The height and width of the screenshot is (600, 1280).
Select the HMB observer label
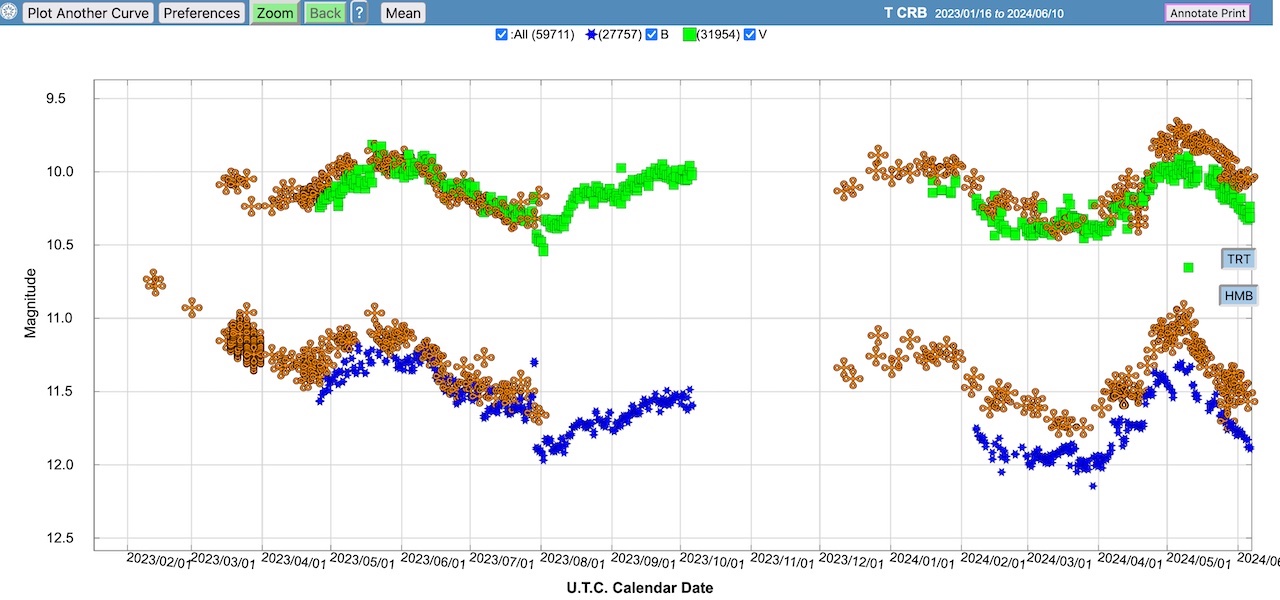tap(1238, 295)
